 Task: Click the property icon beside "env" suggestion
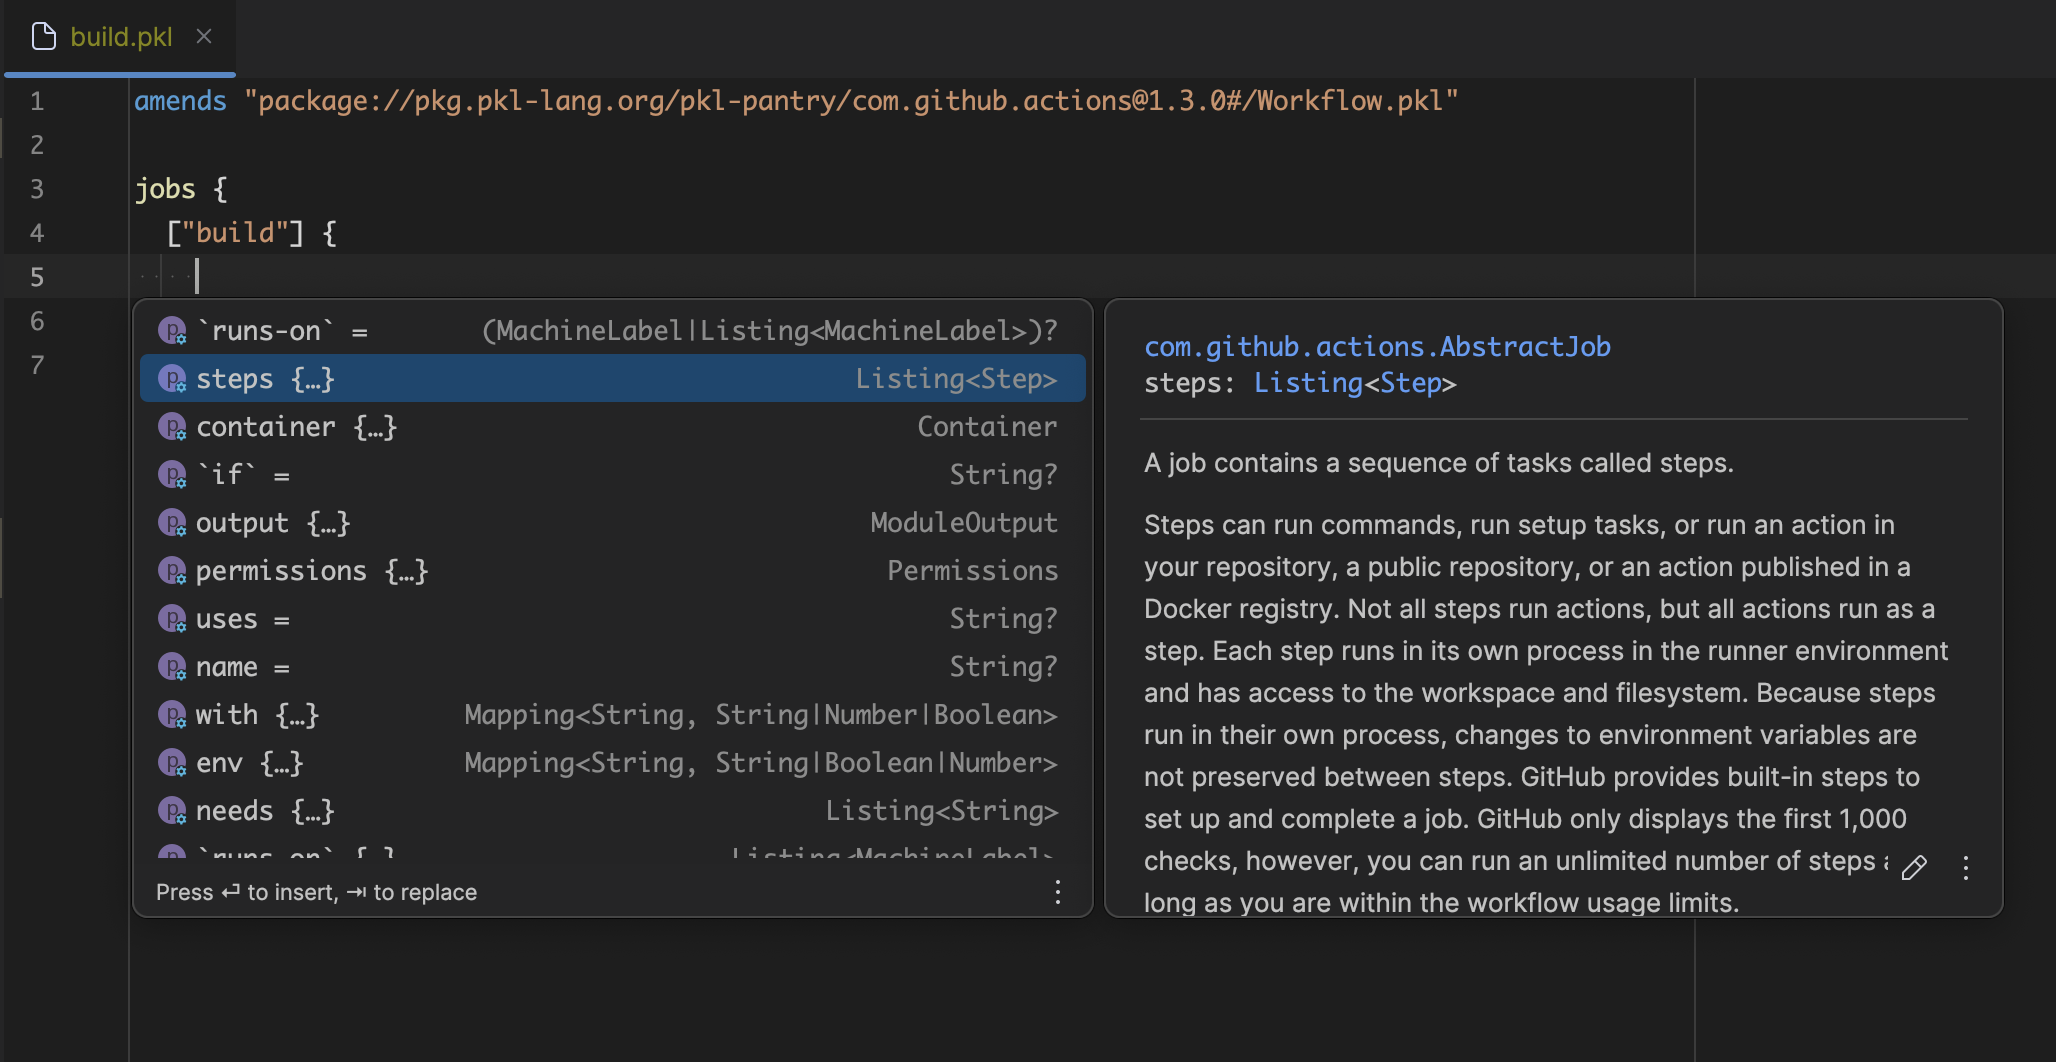(172, 762)
